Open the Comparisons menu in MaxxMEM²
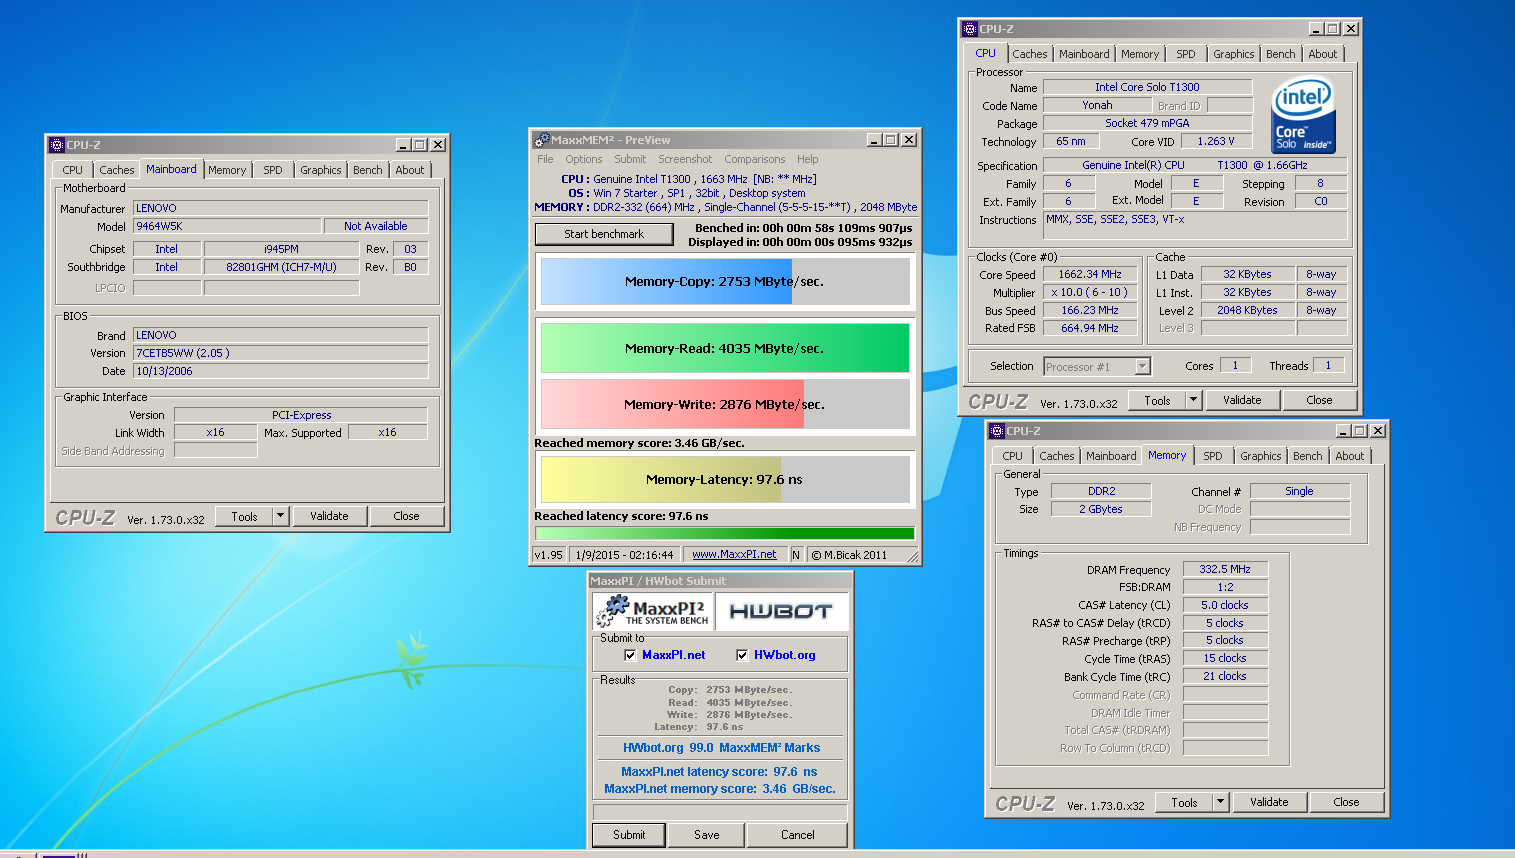 click(x=755, y=159)
